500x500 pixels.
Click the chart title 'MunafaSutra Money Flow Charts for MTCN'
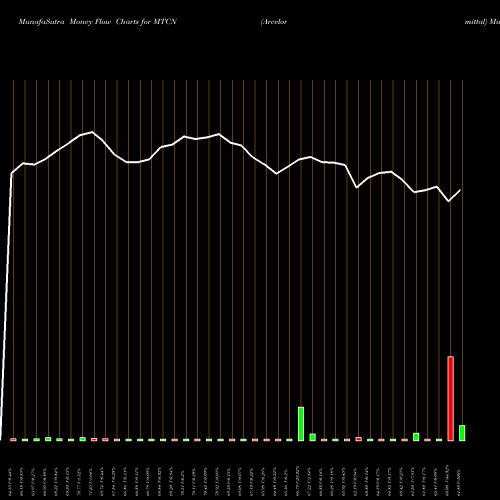pos(98,22)
